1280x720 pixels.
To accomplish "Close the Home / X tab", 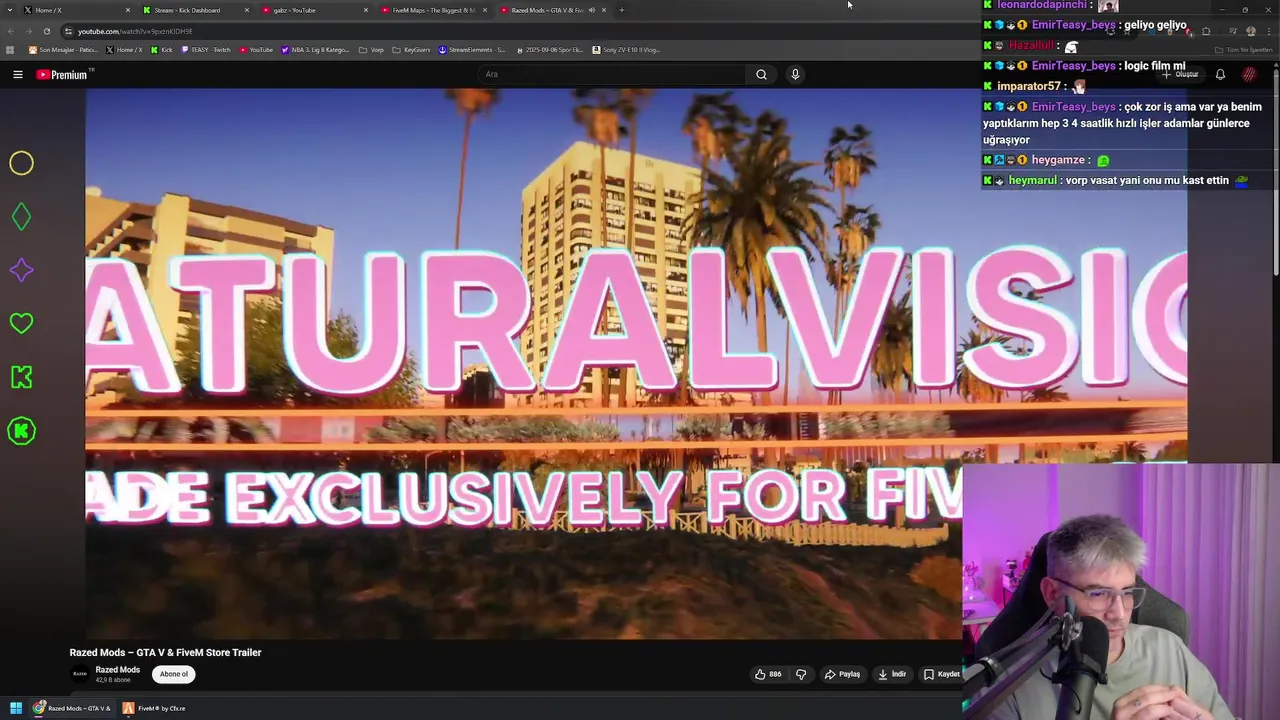I will tap(128, 10).
